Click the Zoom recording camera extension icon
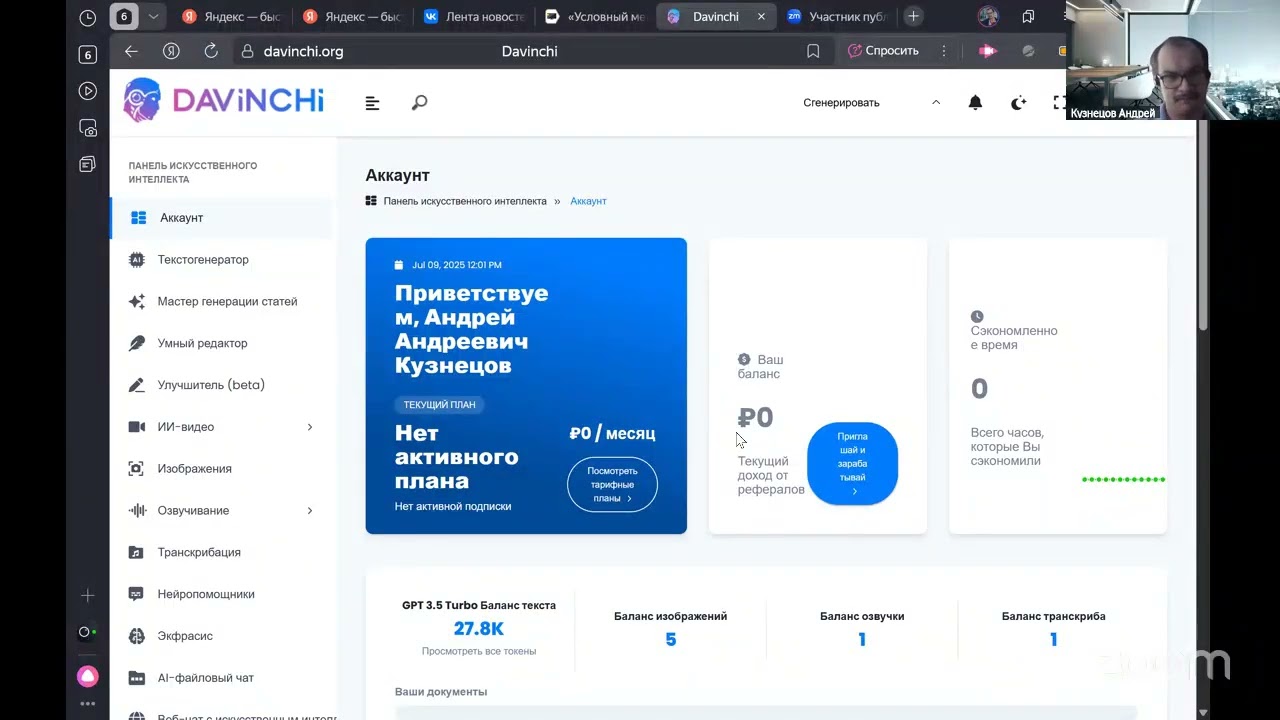Viewport: 1280px width, 720px height. click(x=988, y=51)
